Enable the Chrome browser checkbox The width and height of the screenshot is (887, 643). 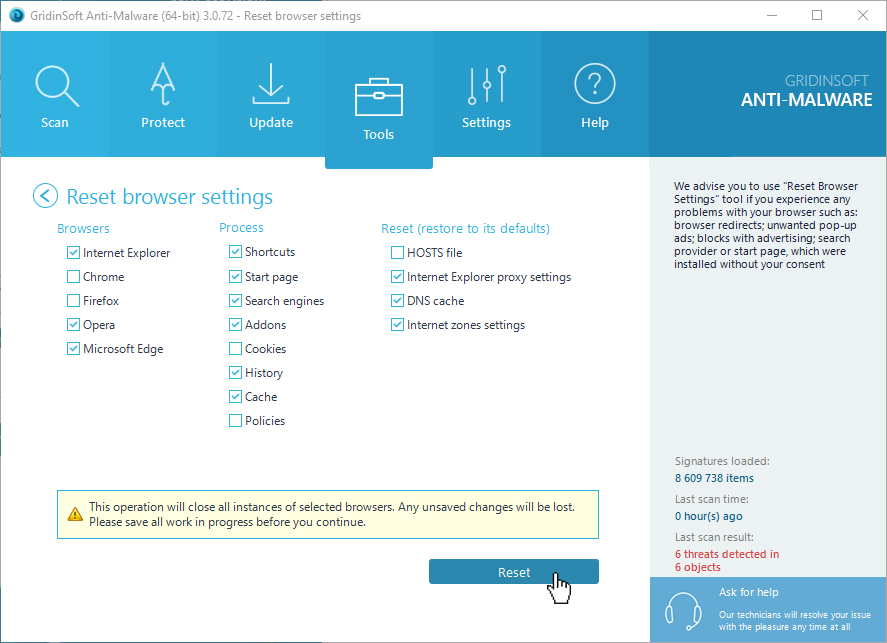[74, 277]
